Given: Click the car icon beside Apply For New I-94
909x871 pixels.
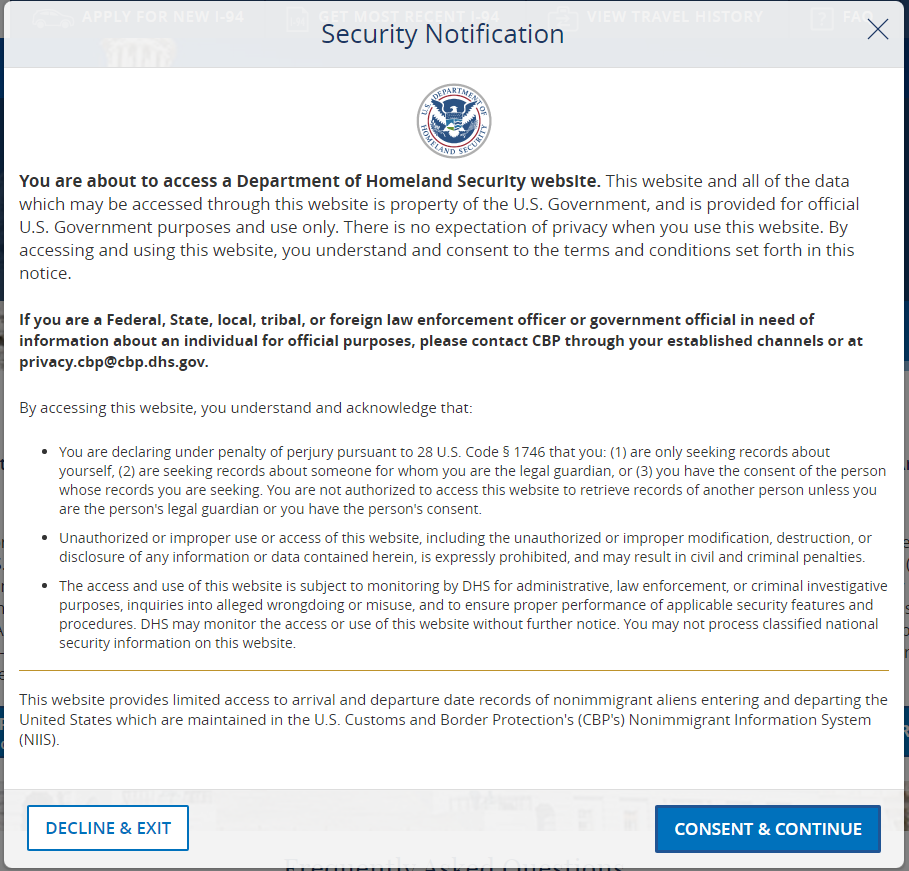Looking at the screenshot, I should click(x=52, y=17).
